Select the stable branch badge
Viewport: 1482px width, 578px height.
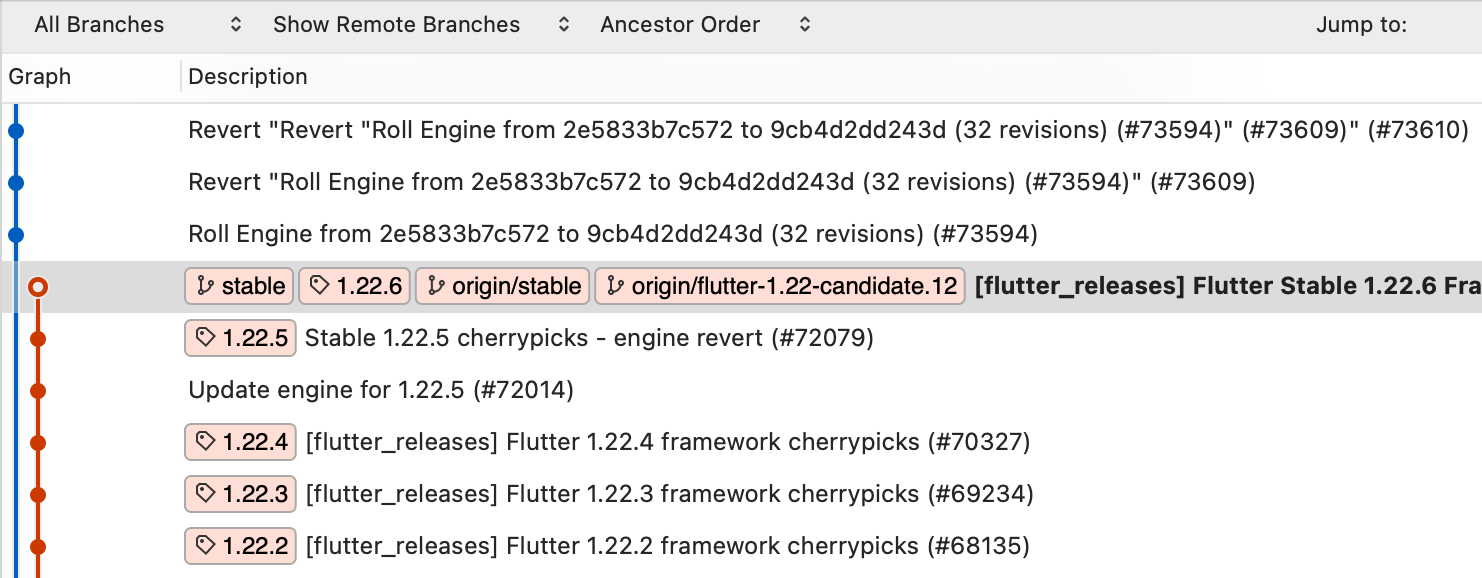240,287
